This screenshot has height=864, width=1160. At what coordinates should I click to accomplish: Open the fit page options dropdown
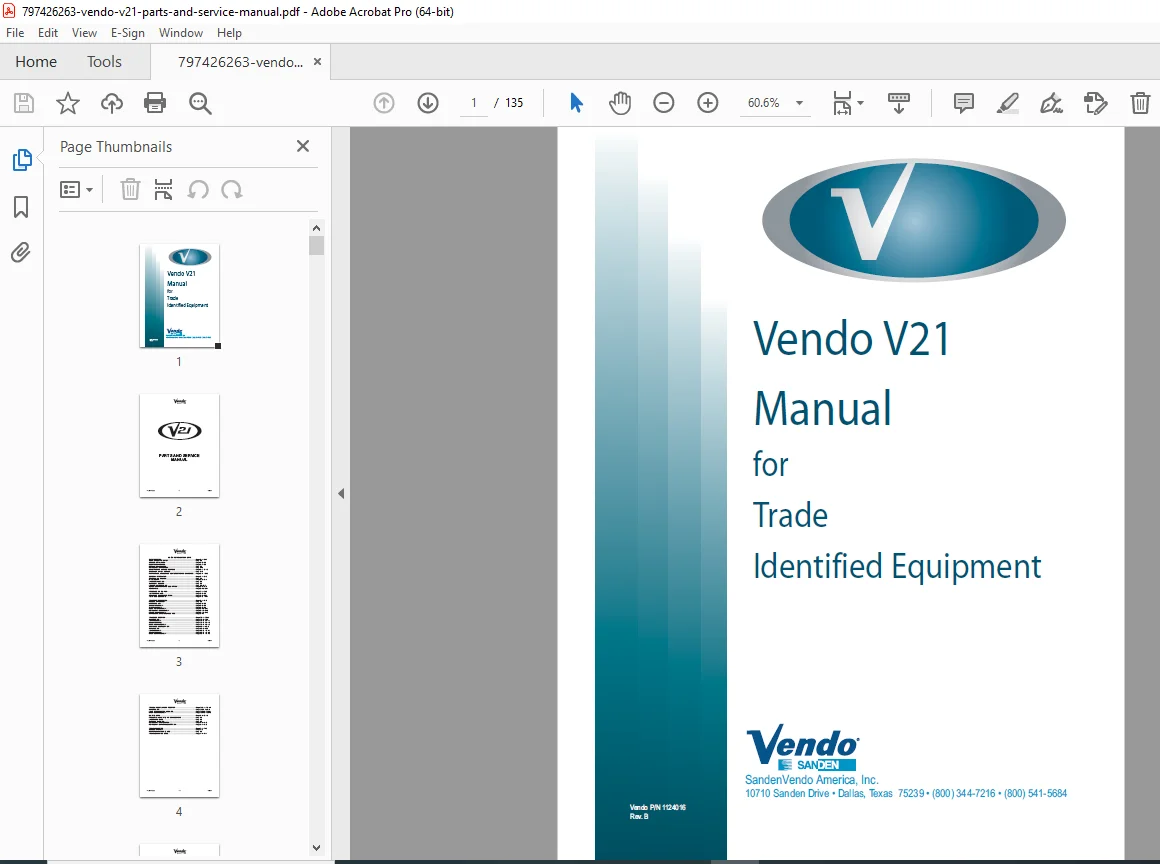point(848,103)
